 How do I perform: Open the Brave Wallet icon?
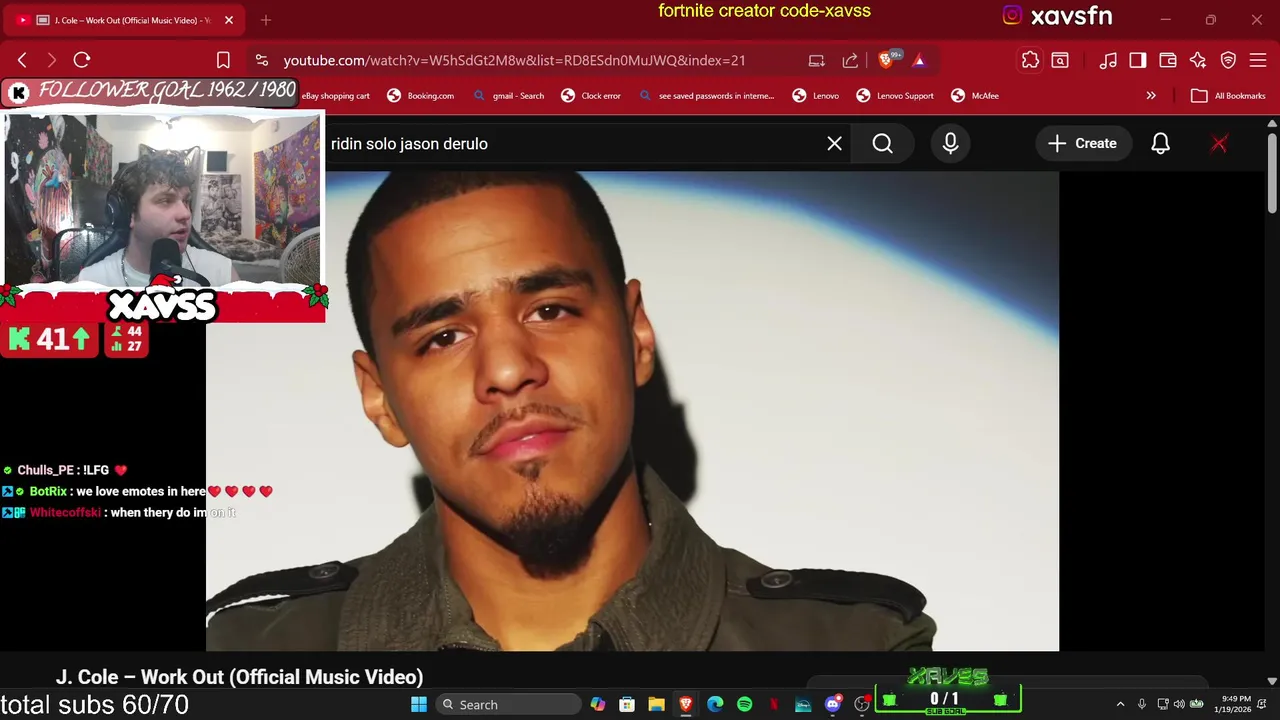pyautogui.click(x=1168, y=60)
